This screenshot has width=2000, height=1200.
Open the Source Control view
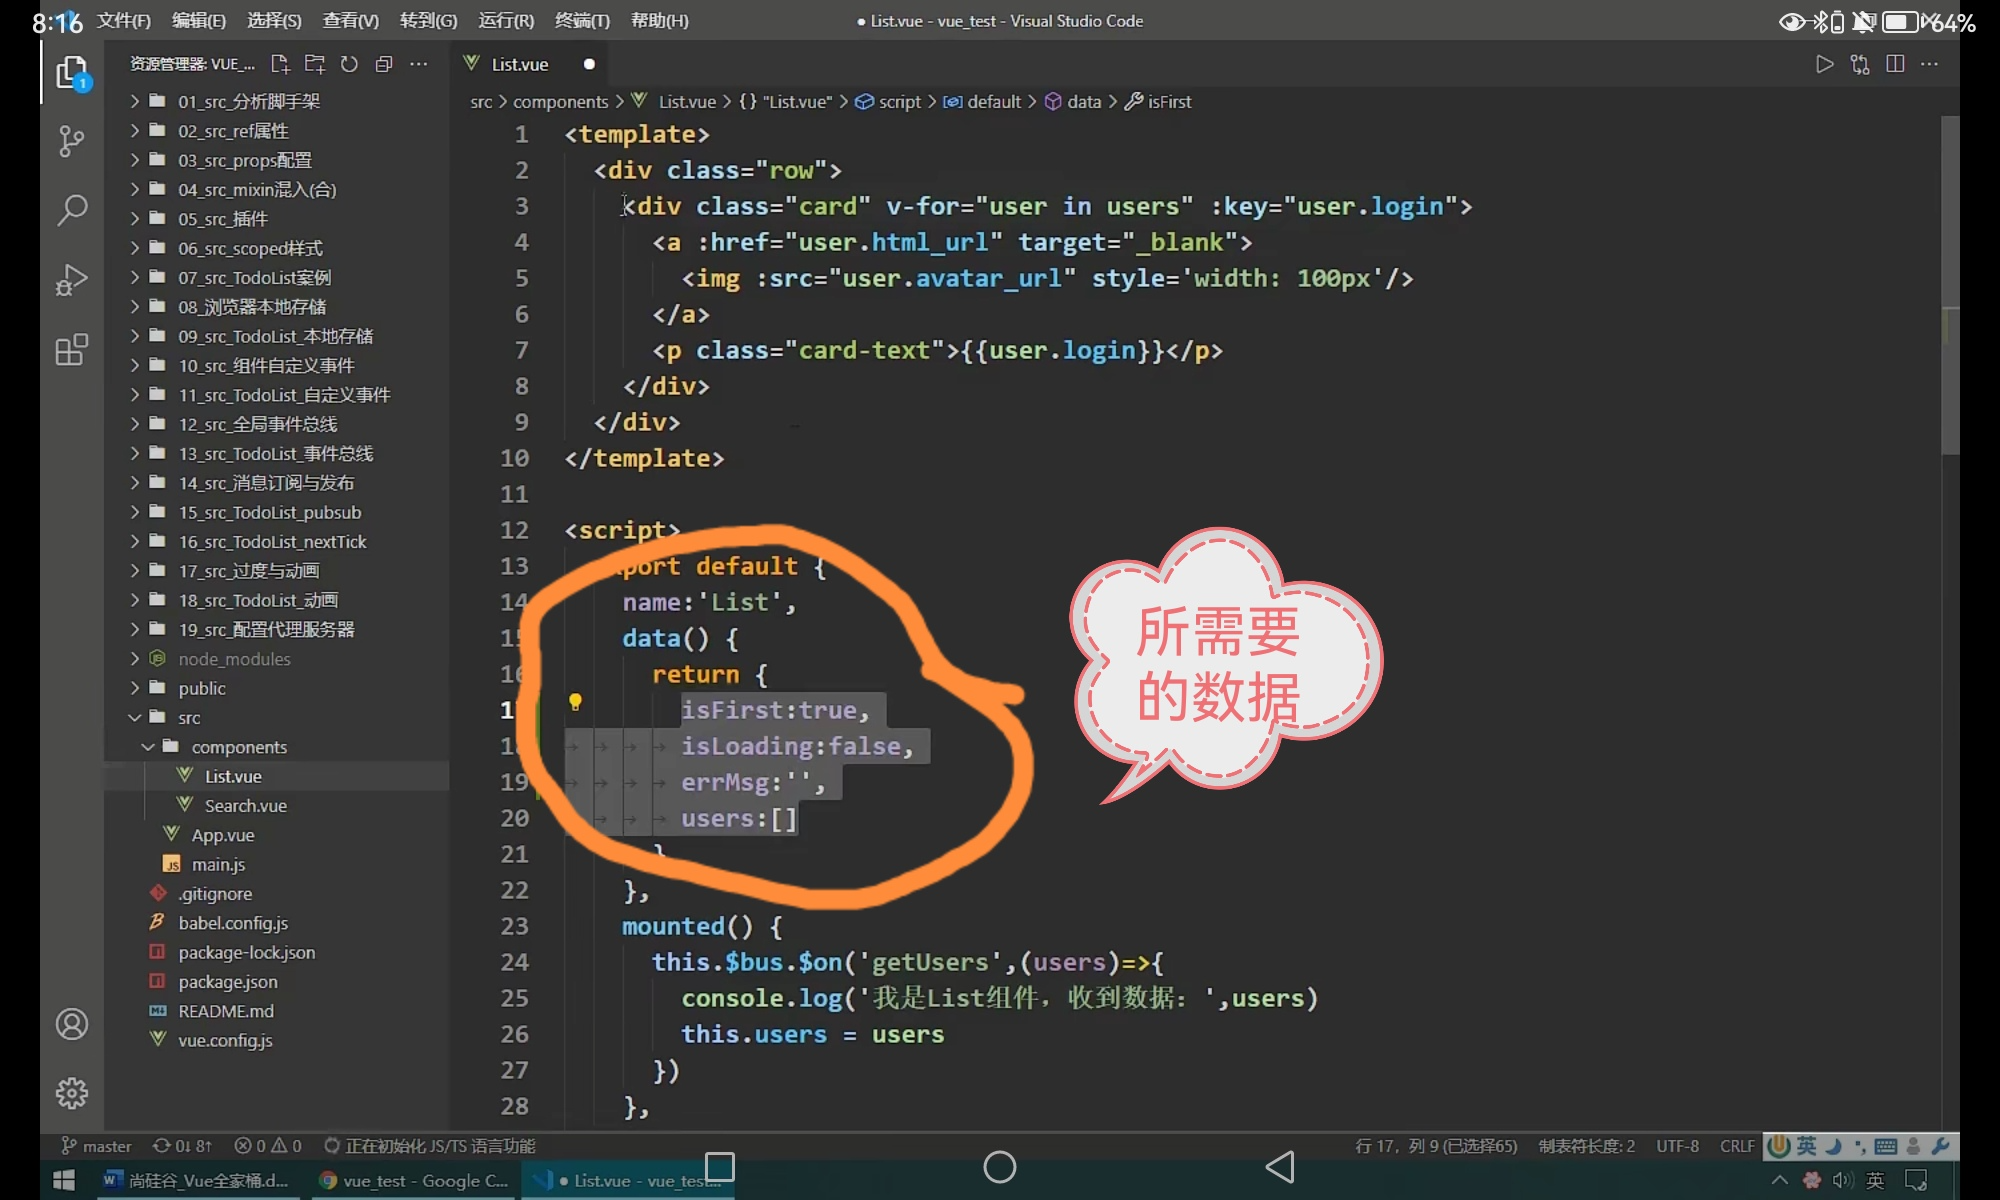[71, 141]
